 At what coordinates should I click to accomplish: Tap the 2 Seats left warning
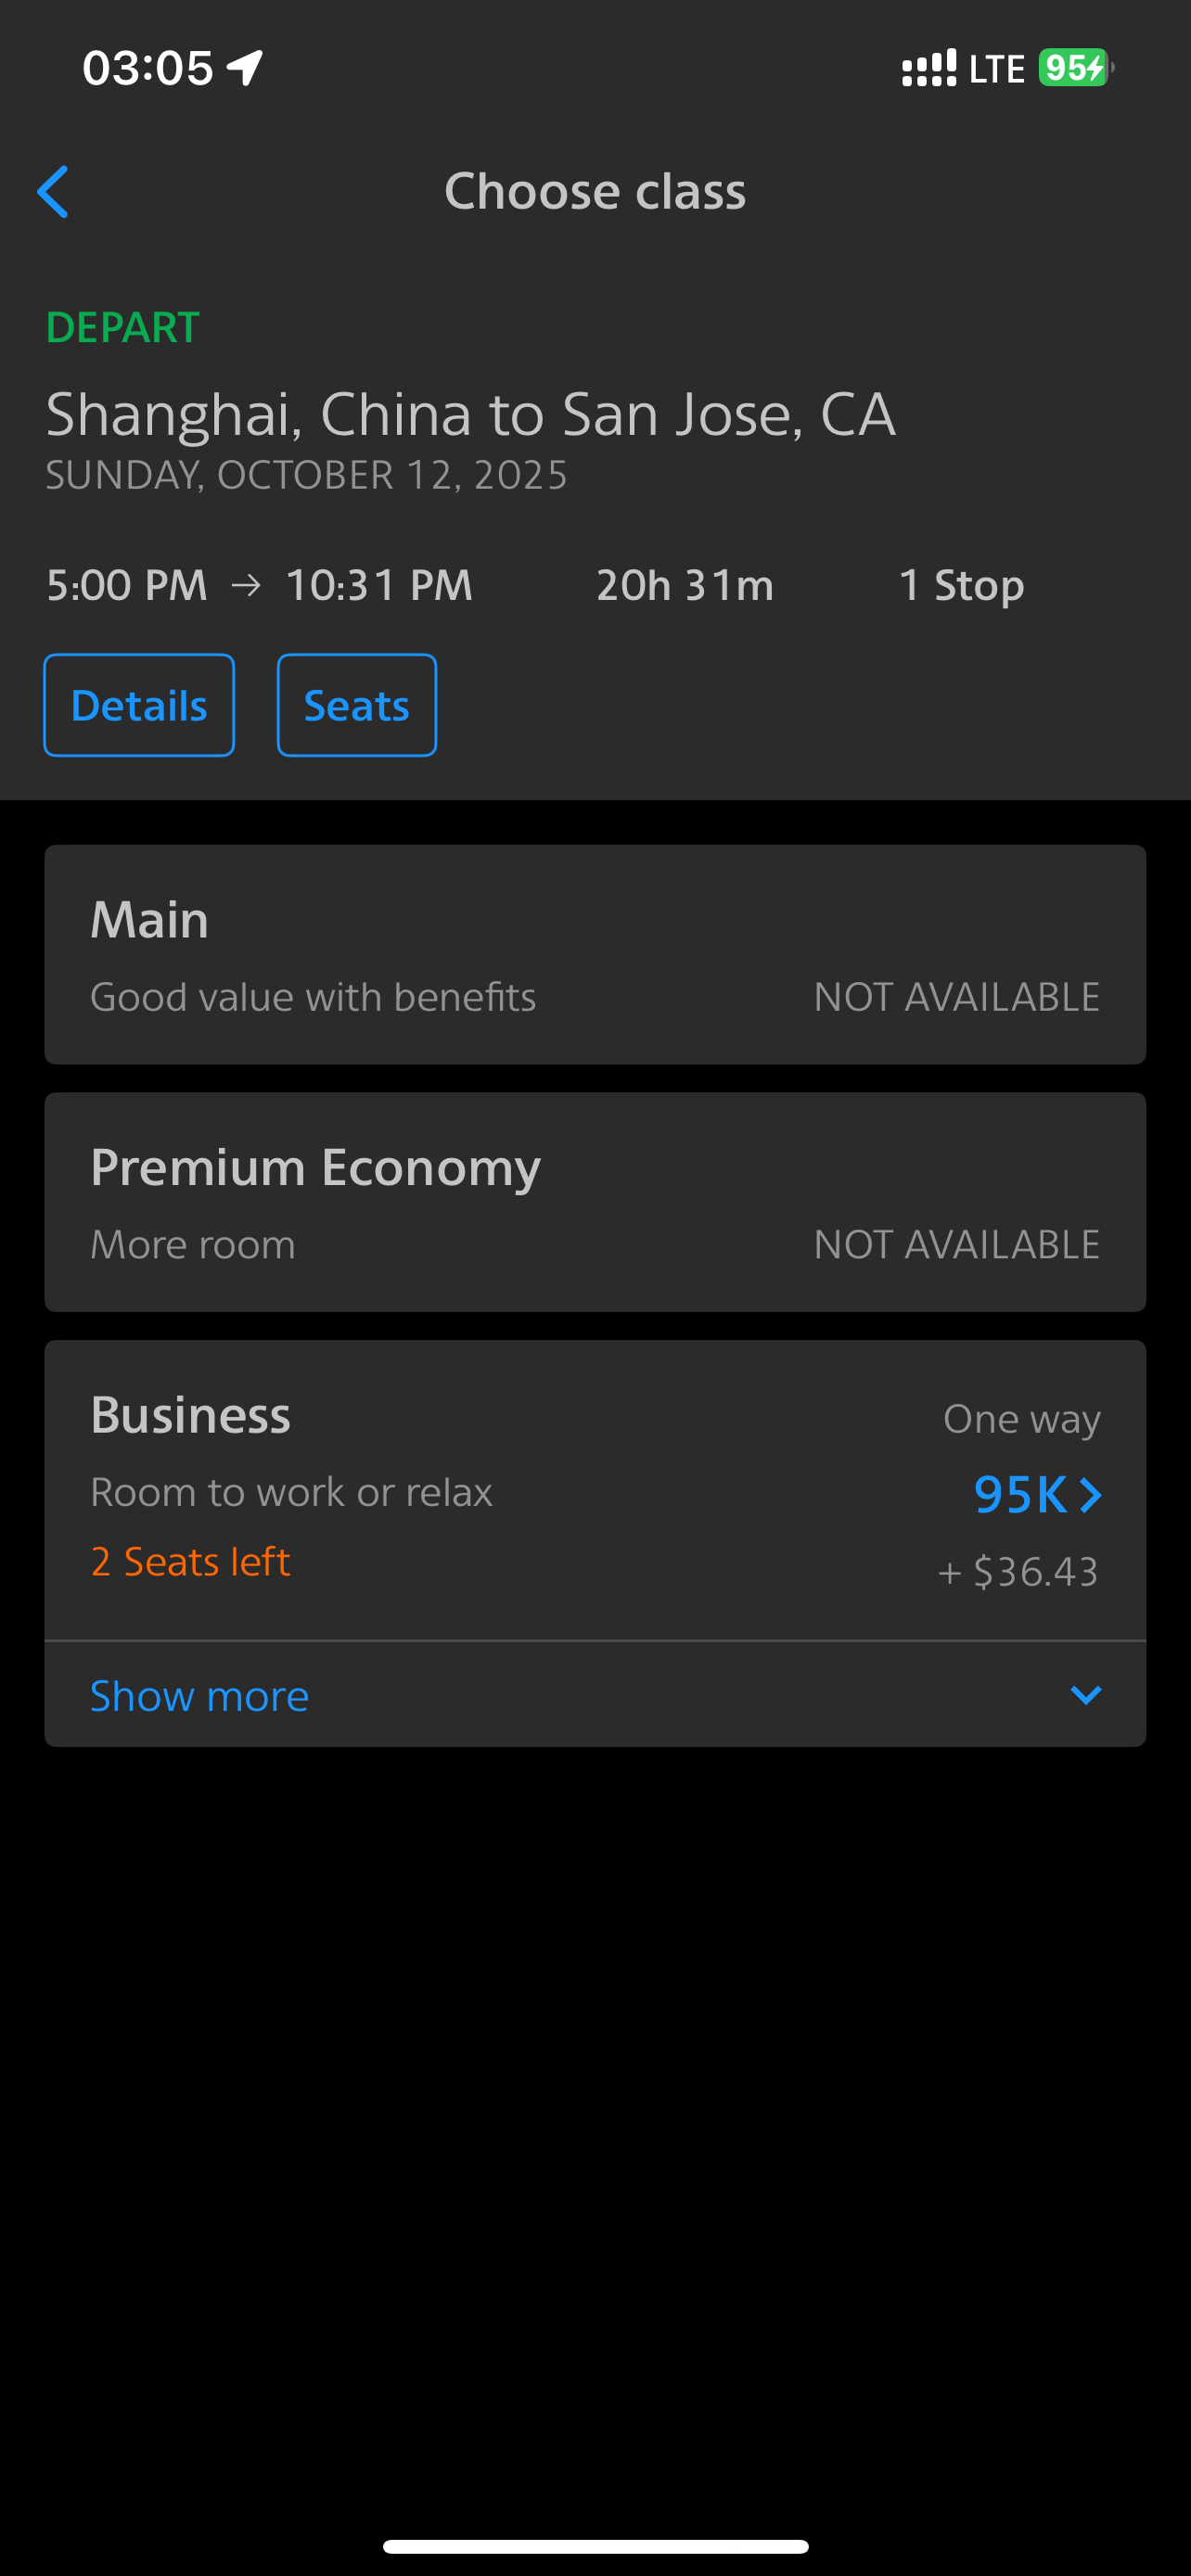pos(190,1561)
